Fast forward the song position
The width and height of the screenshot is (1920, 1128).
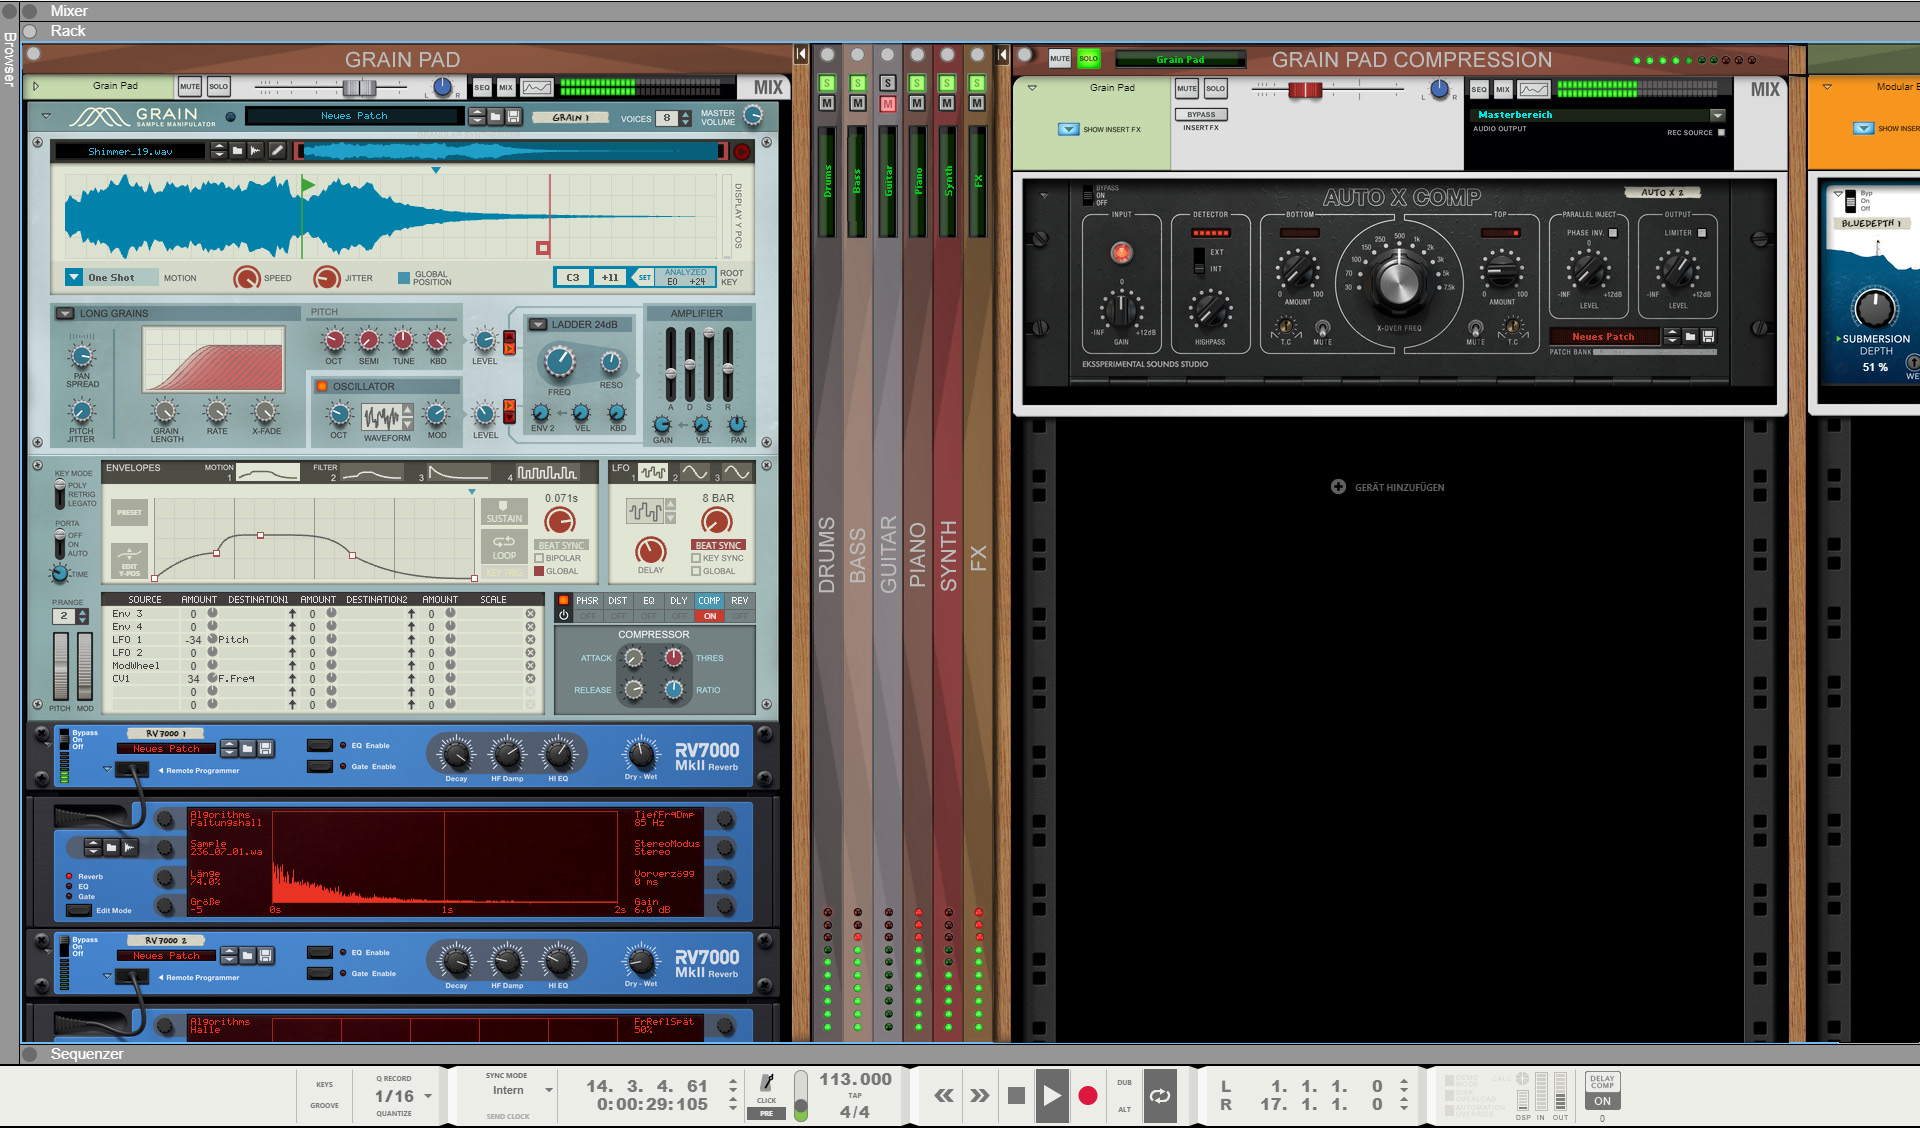coord(980,1096)
